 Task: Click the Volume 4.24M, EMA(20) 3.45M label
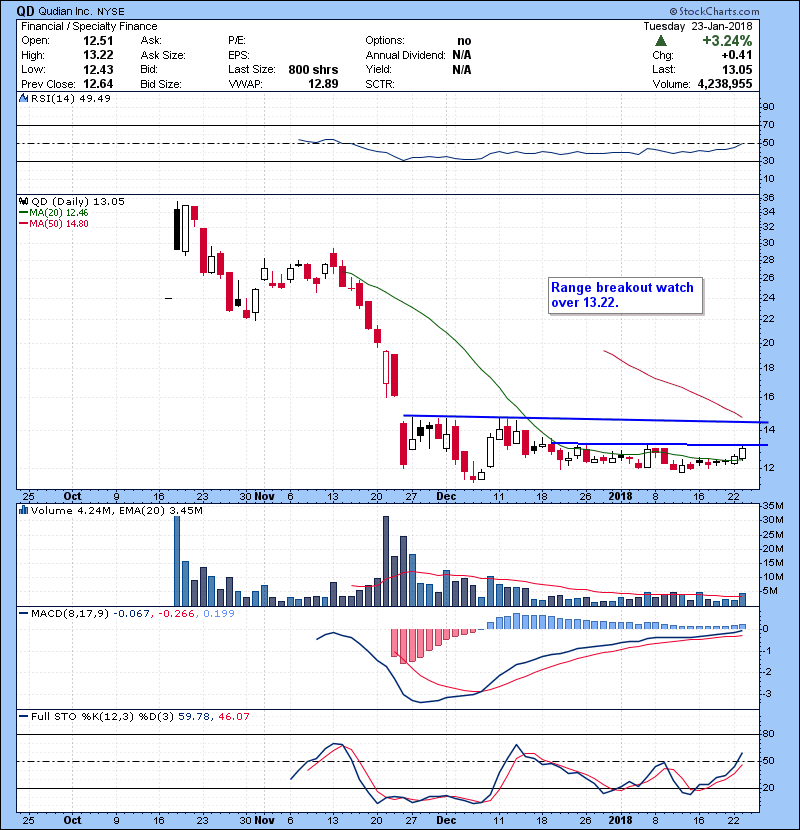pos(117,510)
